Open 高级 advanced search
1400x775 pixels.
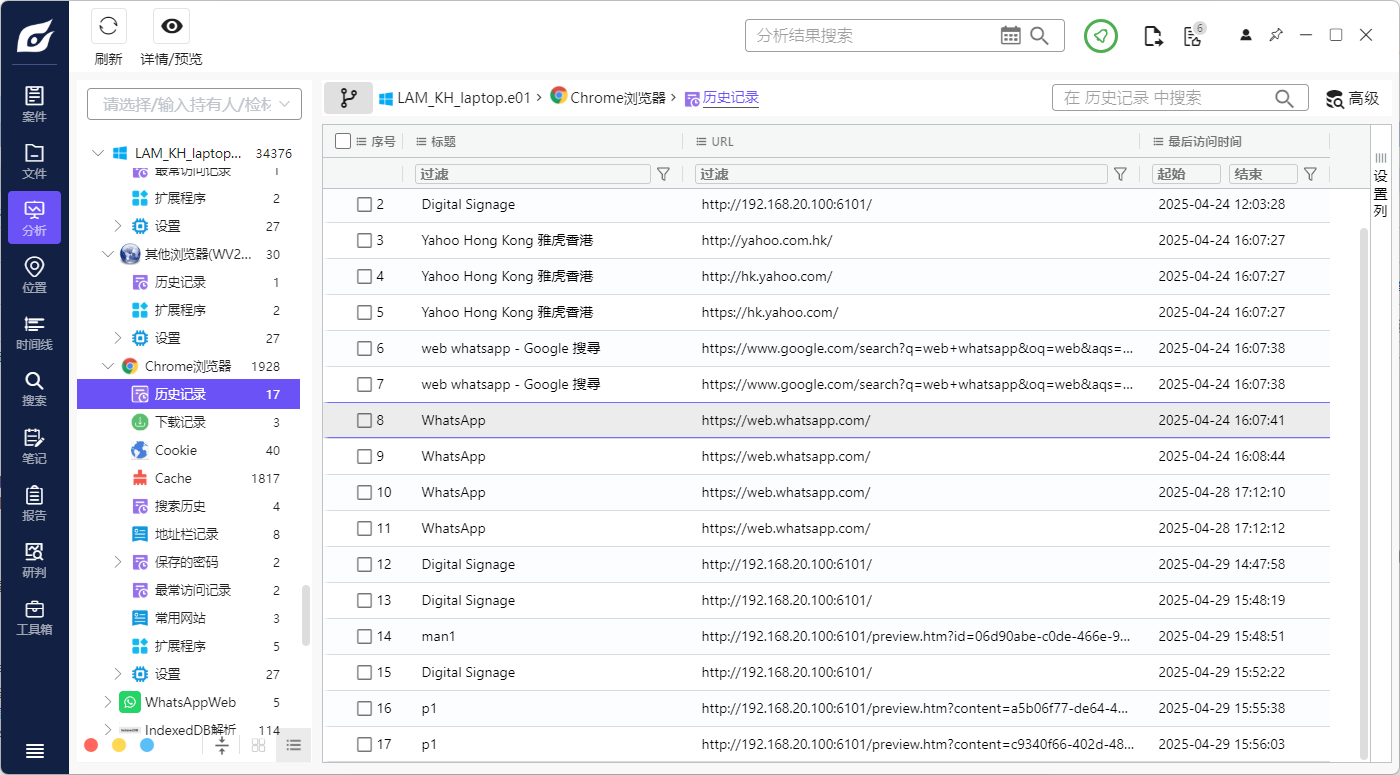(x=1352, y=98)
